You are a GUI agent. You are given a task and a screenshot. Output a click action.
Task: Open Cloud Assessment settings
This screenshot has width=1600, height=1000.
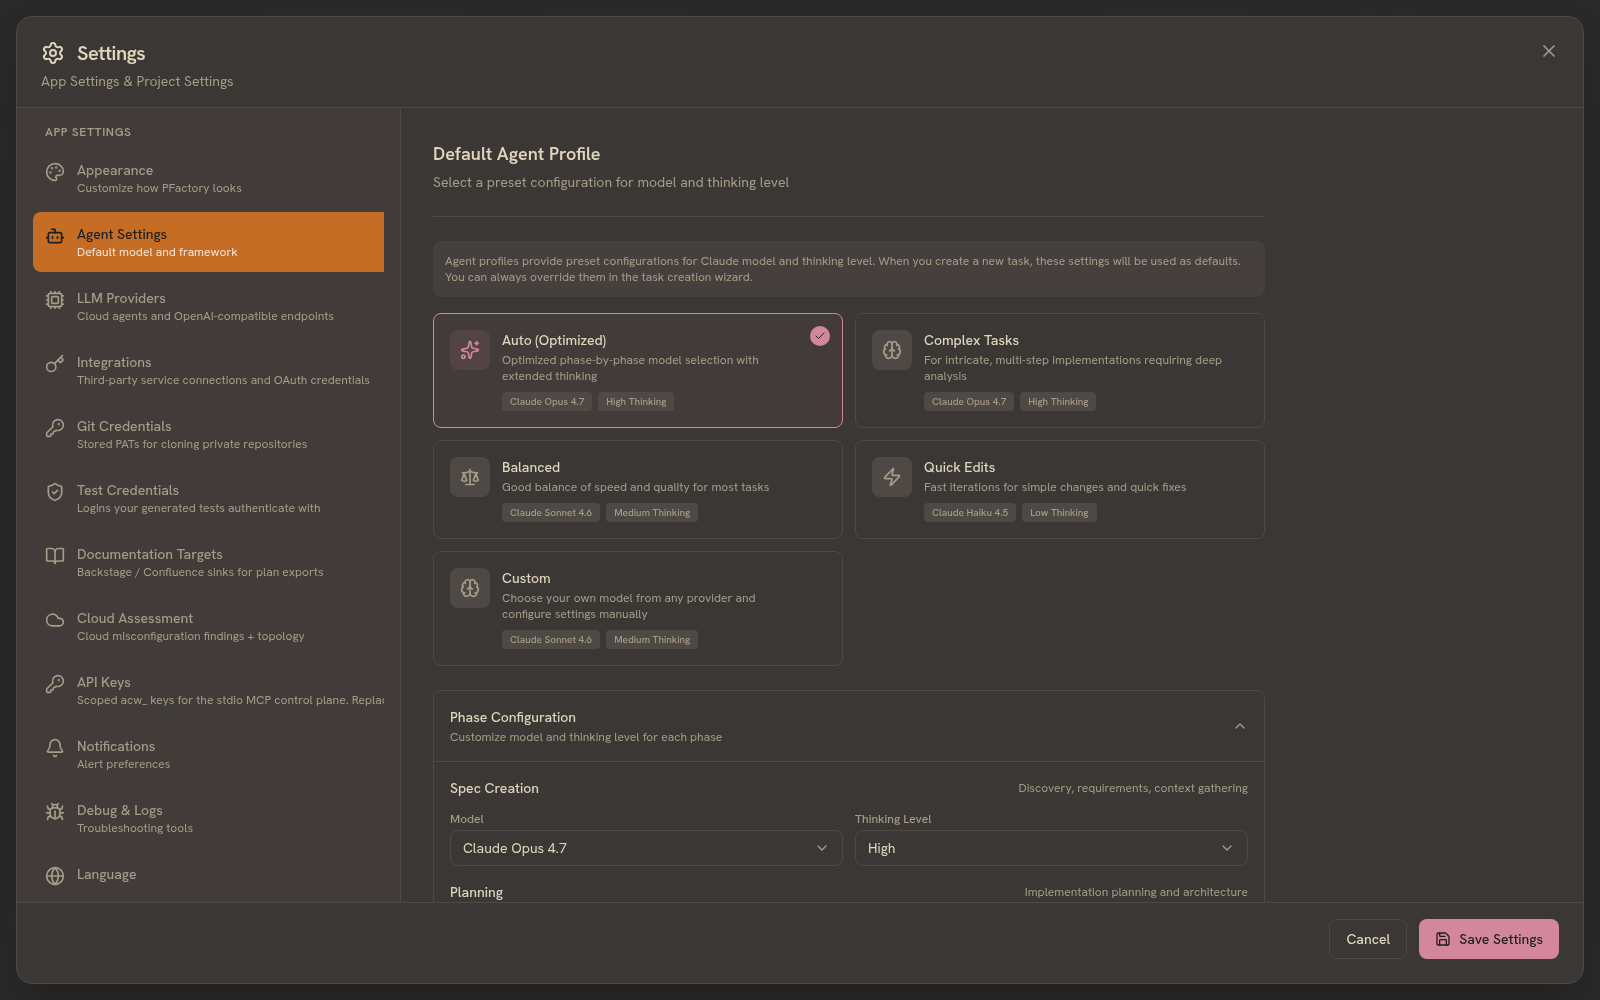point(208,626)
